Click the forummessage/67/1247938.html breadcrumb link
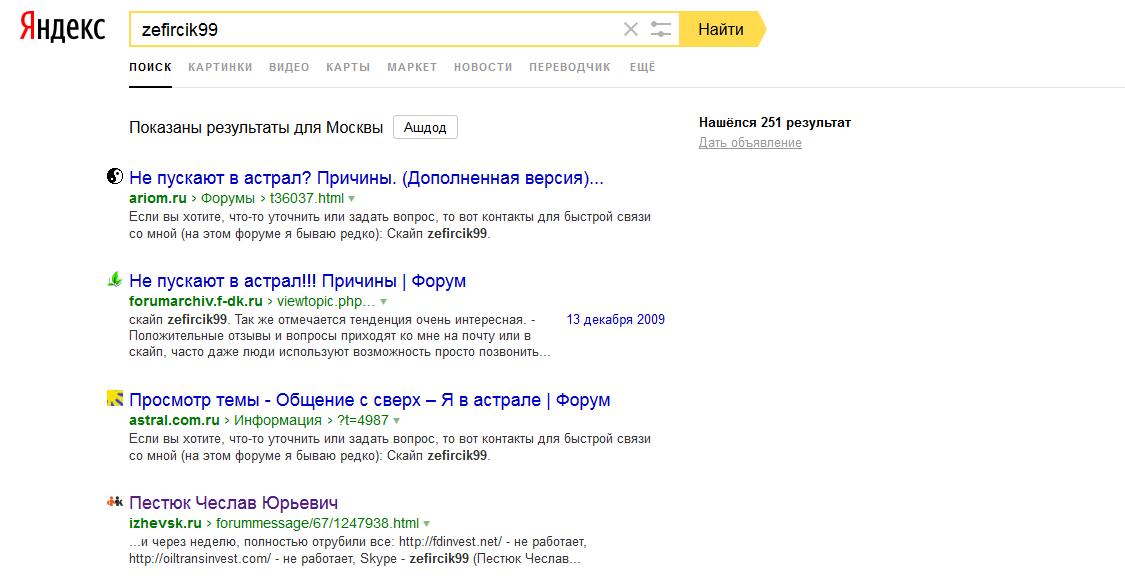 (317, 523)
